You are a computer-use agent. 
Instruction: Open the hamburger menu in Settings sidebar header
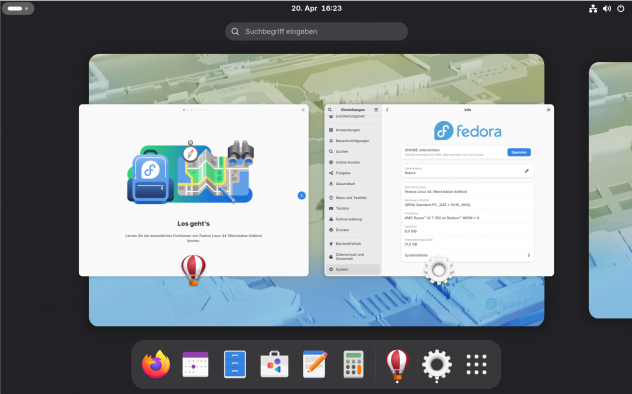pos(376,110)
